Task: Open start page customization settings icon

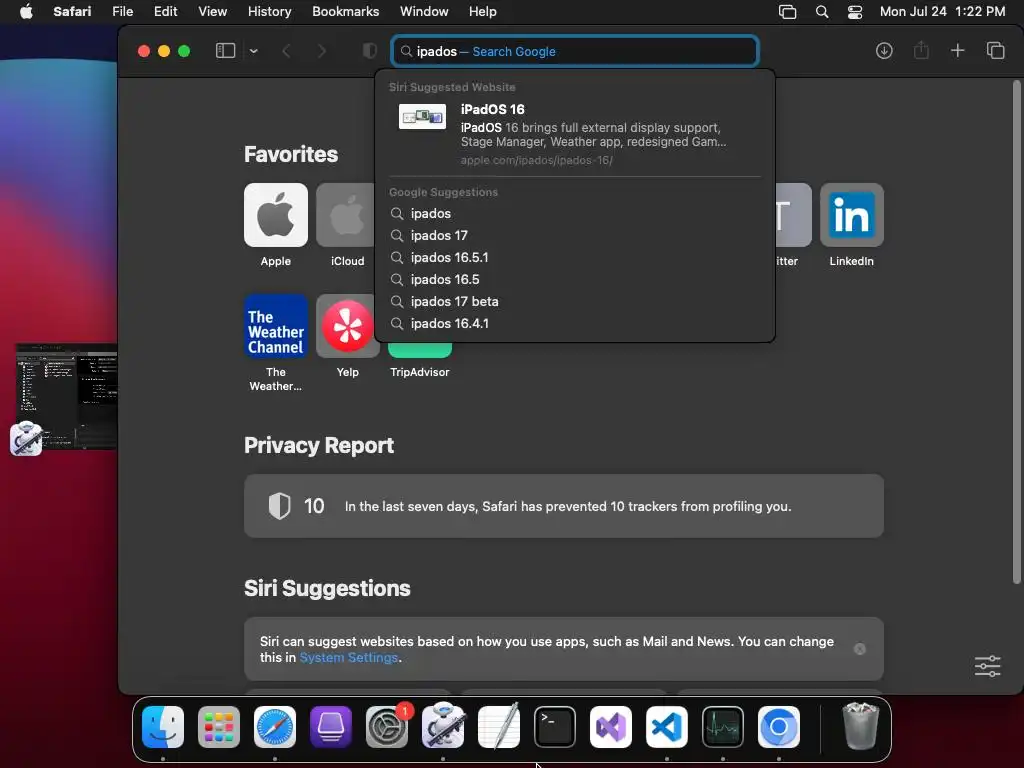Action: coord(987,666)
